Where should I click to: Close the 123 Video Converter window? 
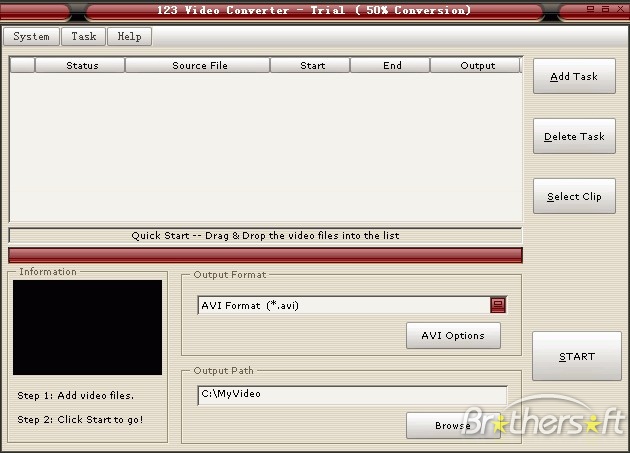click(621, 9)
